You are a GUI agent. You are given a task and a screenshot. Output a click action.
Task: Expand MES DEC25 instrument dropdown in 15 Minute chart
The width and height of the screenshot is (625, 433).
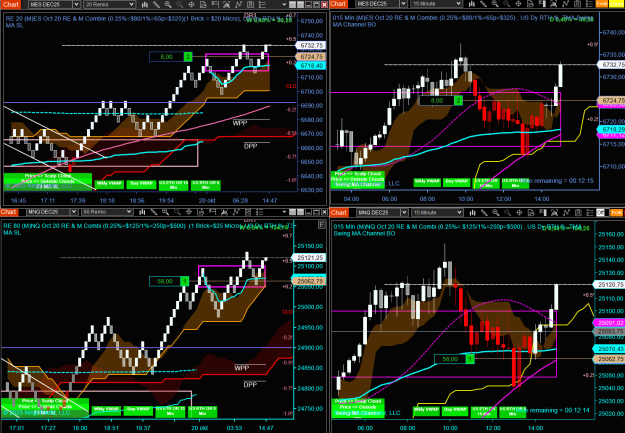click(403, 4)
